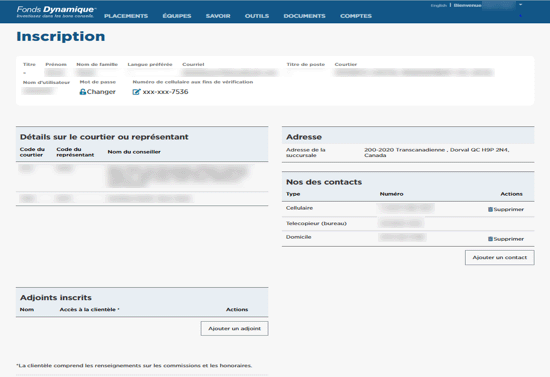The height and width of the screenshot is (377, 550).
Task: Click the Type column header in contacts
Action: click(293, 194)
